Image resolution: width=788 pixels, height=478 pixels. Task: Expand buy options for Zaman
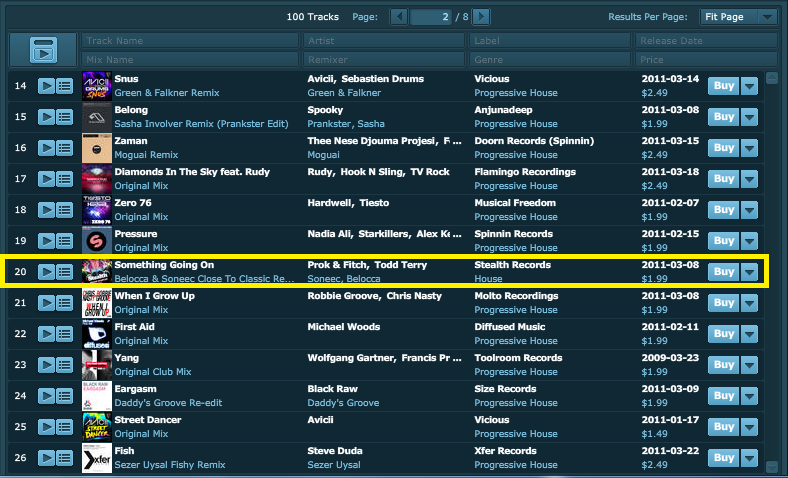749,148
